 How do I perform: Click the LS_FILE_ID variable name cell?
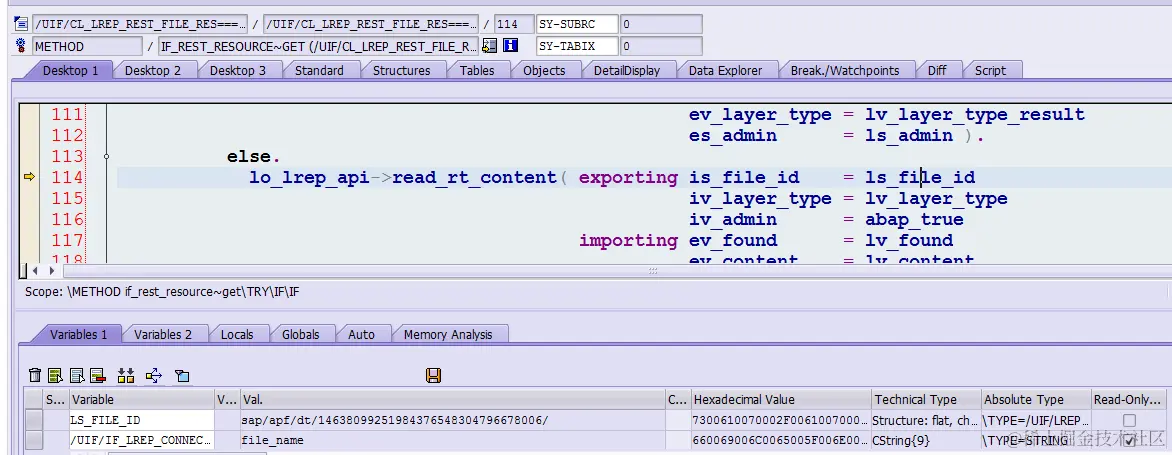tap(141, 421)
